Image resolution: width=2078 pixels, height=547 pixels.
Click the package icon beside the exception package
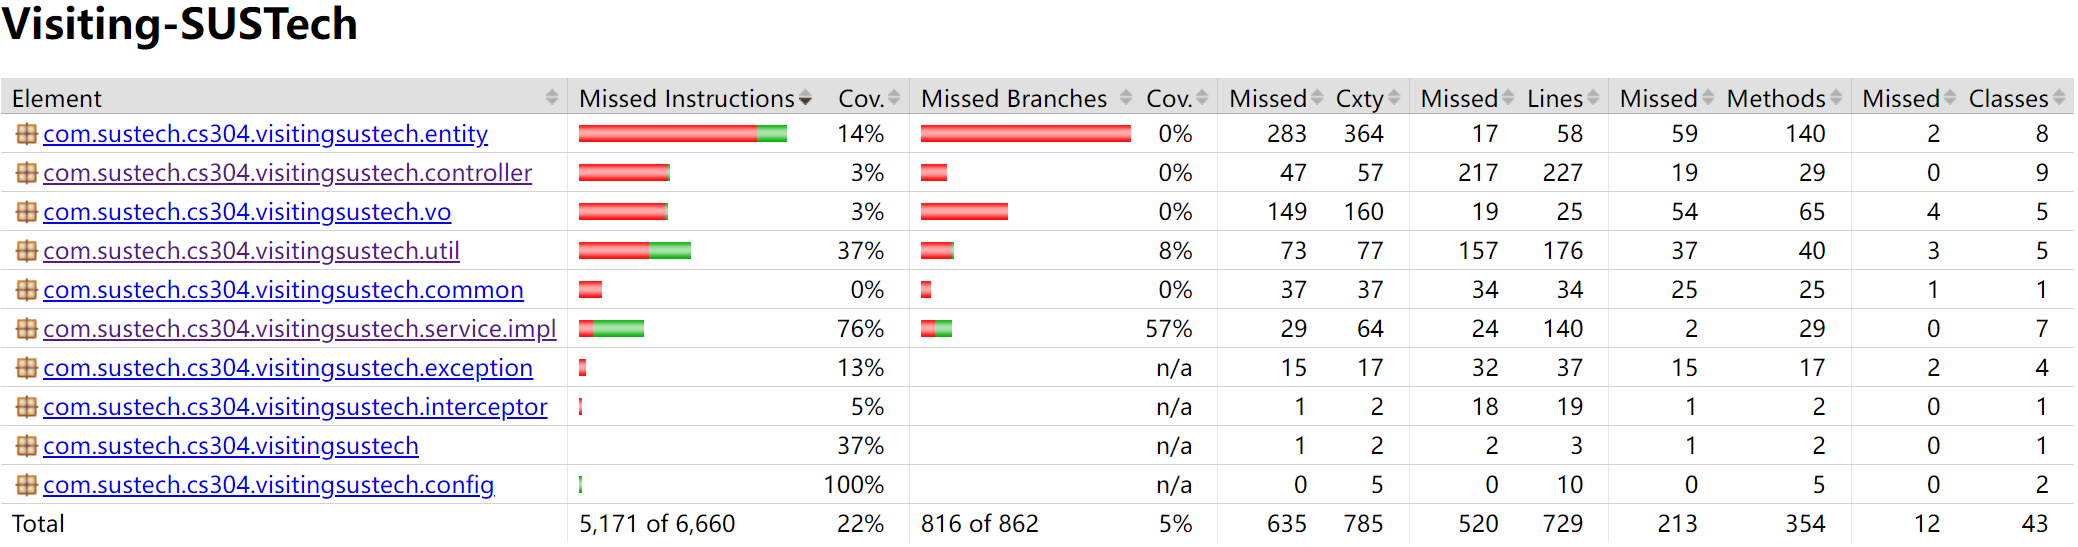coord(26,368)
